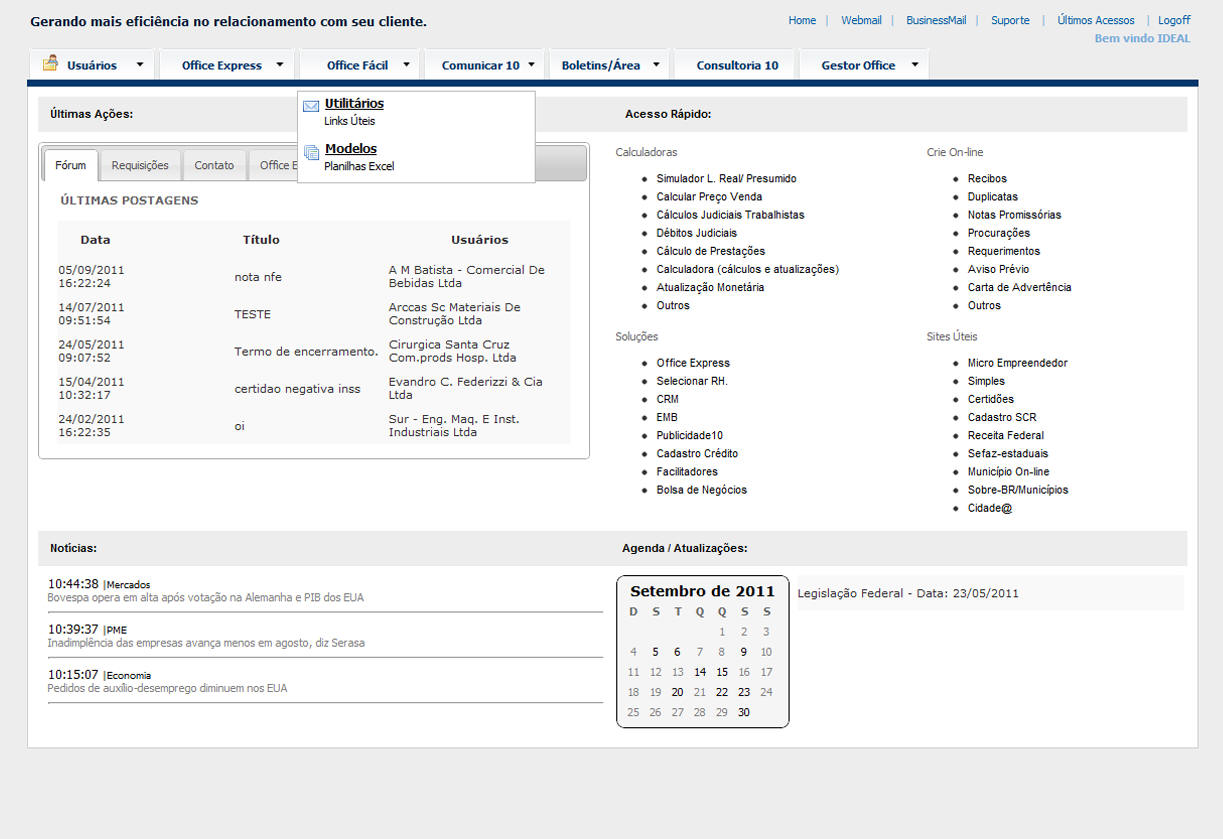Select Cálculos Judiciais Trabalhistas
Screen dimensions: 1223x839
tap(730, 215)
